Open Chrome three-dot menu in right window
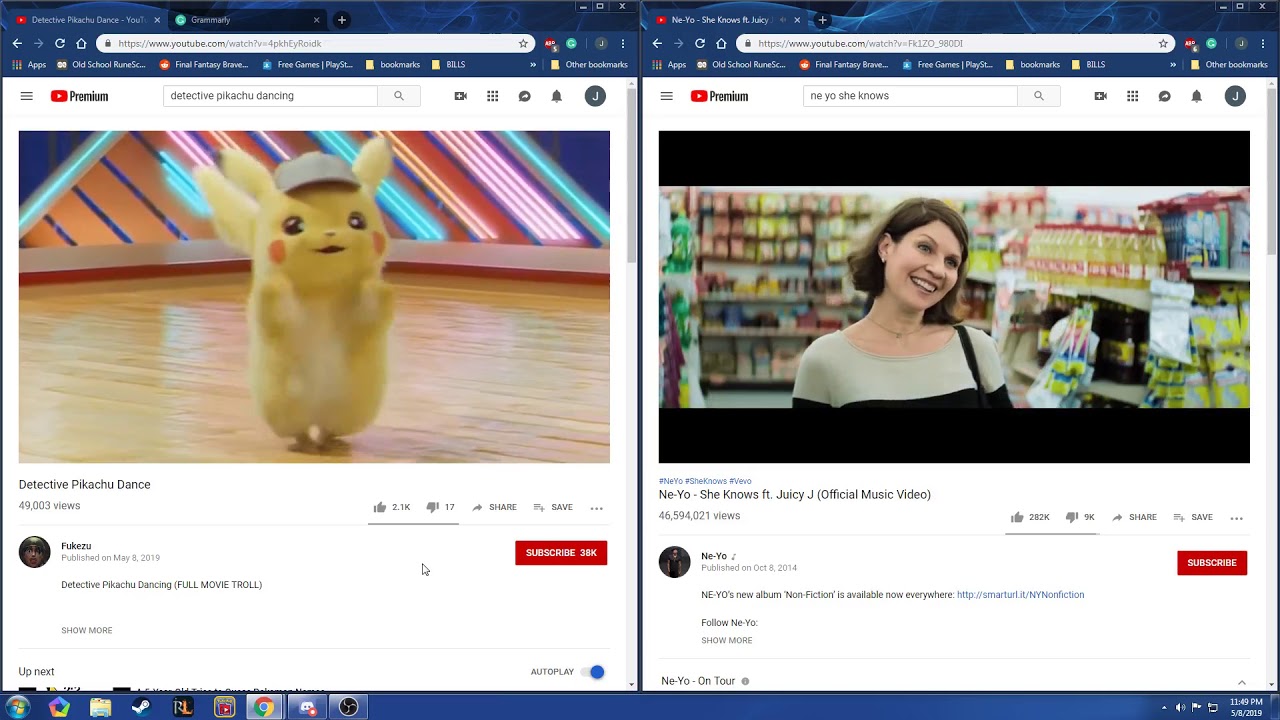Screen dimensions: 1280x720 [1263, 44]
